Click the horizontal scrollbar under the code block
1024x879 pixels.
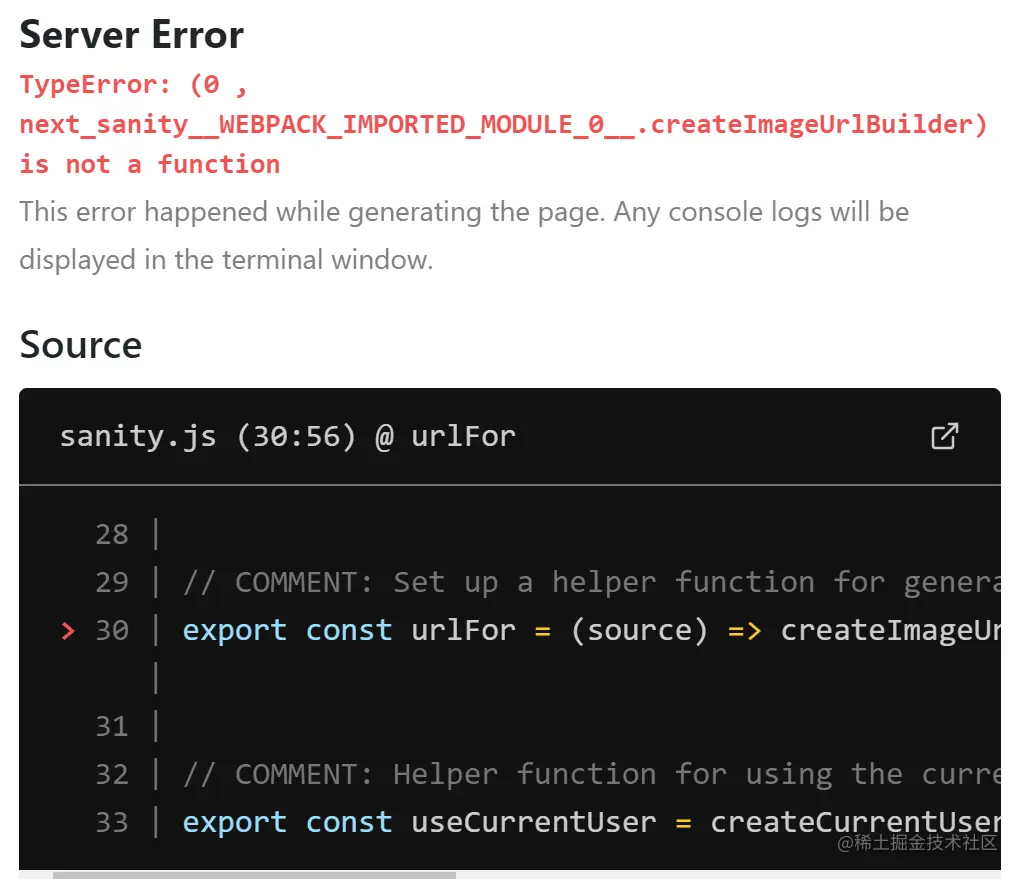(x=254, y=874)
